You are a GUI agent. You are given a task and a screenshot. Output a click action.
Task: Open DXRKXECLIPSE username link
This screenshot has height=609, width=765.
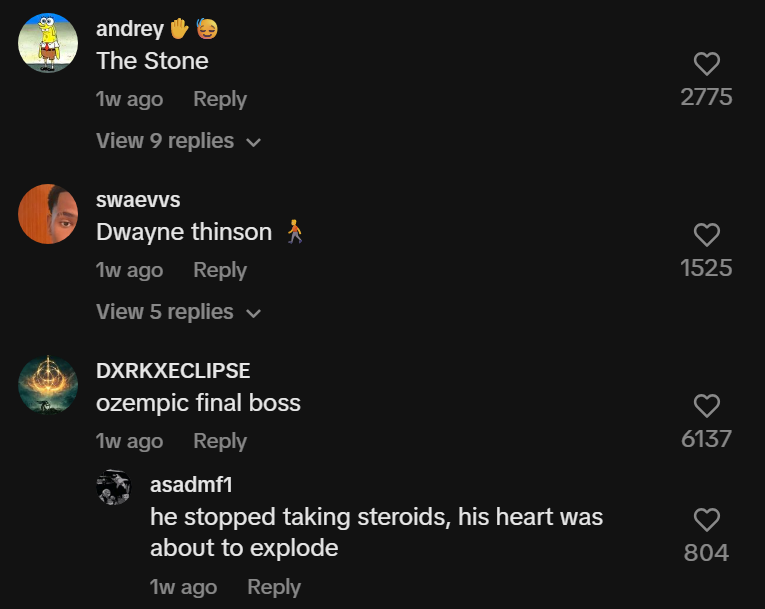(x=173, y=371)
